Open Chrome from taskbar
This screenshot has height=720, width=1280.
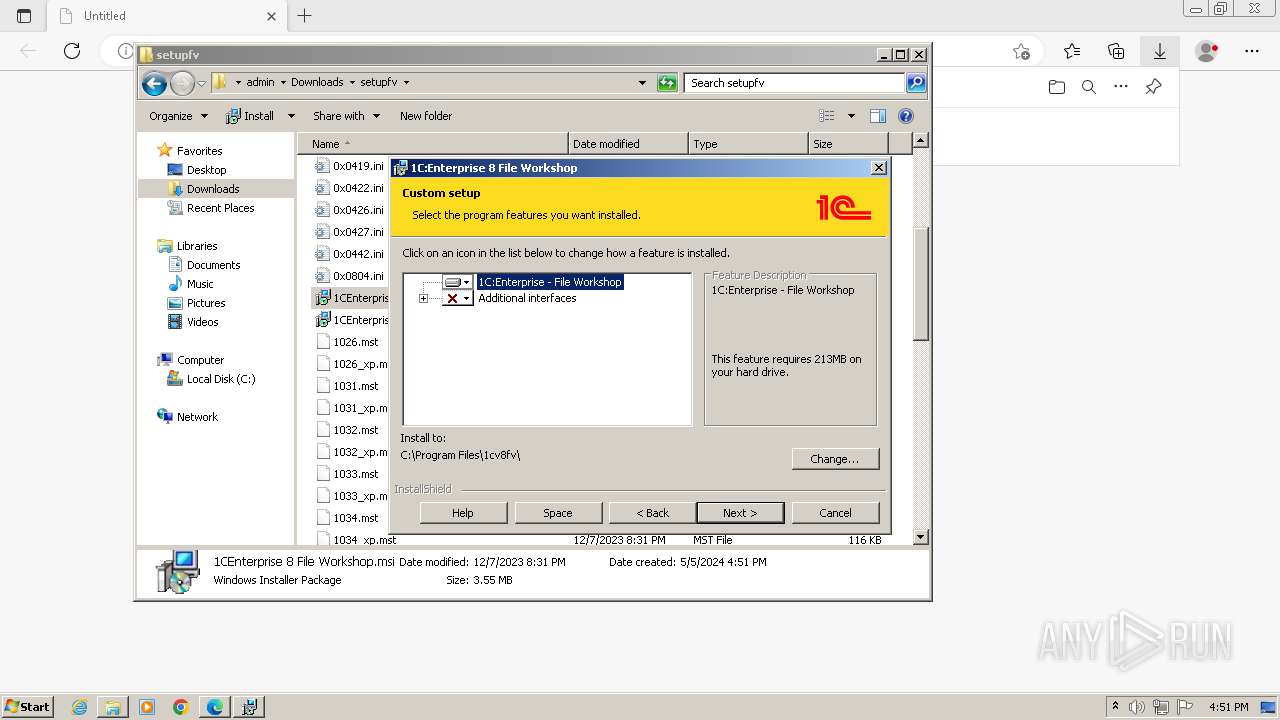pyautogui.click(x=181, y=707)
